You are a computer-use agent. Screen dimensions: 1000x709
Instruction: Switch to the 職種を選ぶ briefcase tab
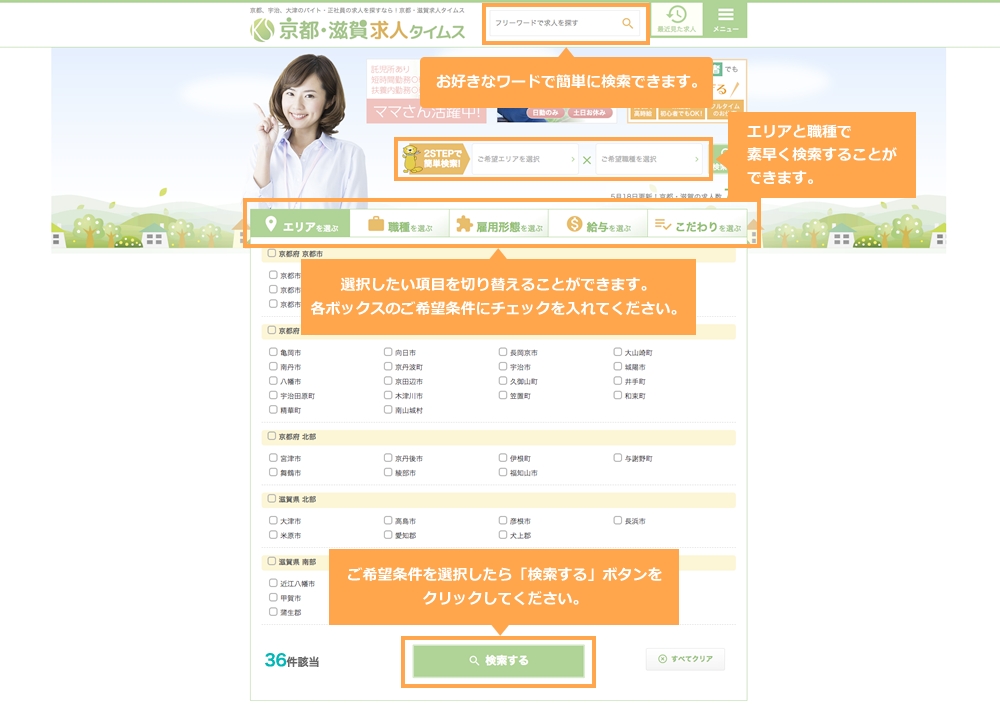[400, 225]
